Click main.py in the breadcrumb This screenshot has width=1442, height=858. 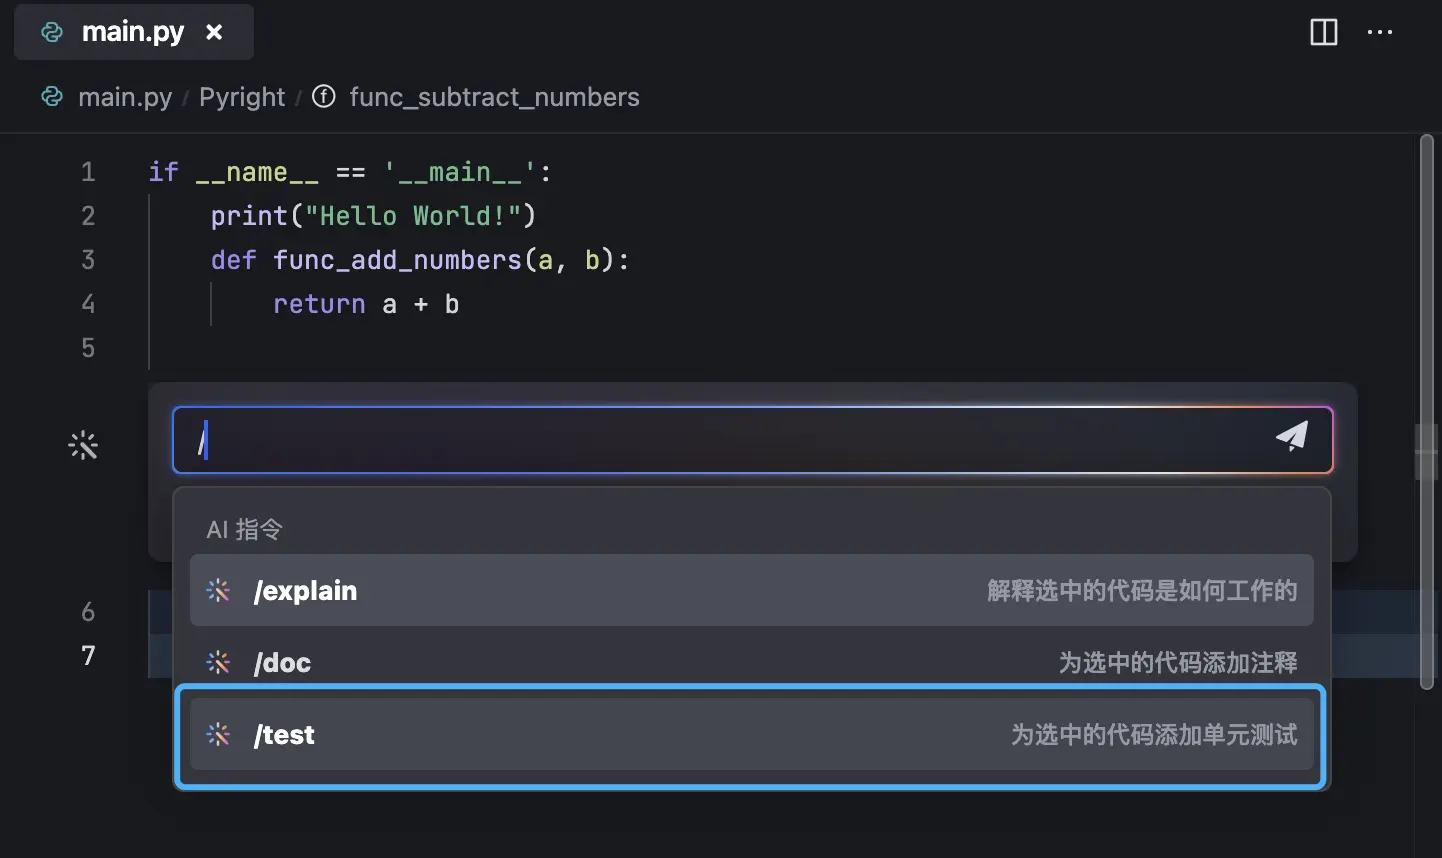click(x=125, y=97)
